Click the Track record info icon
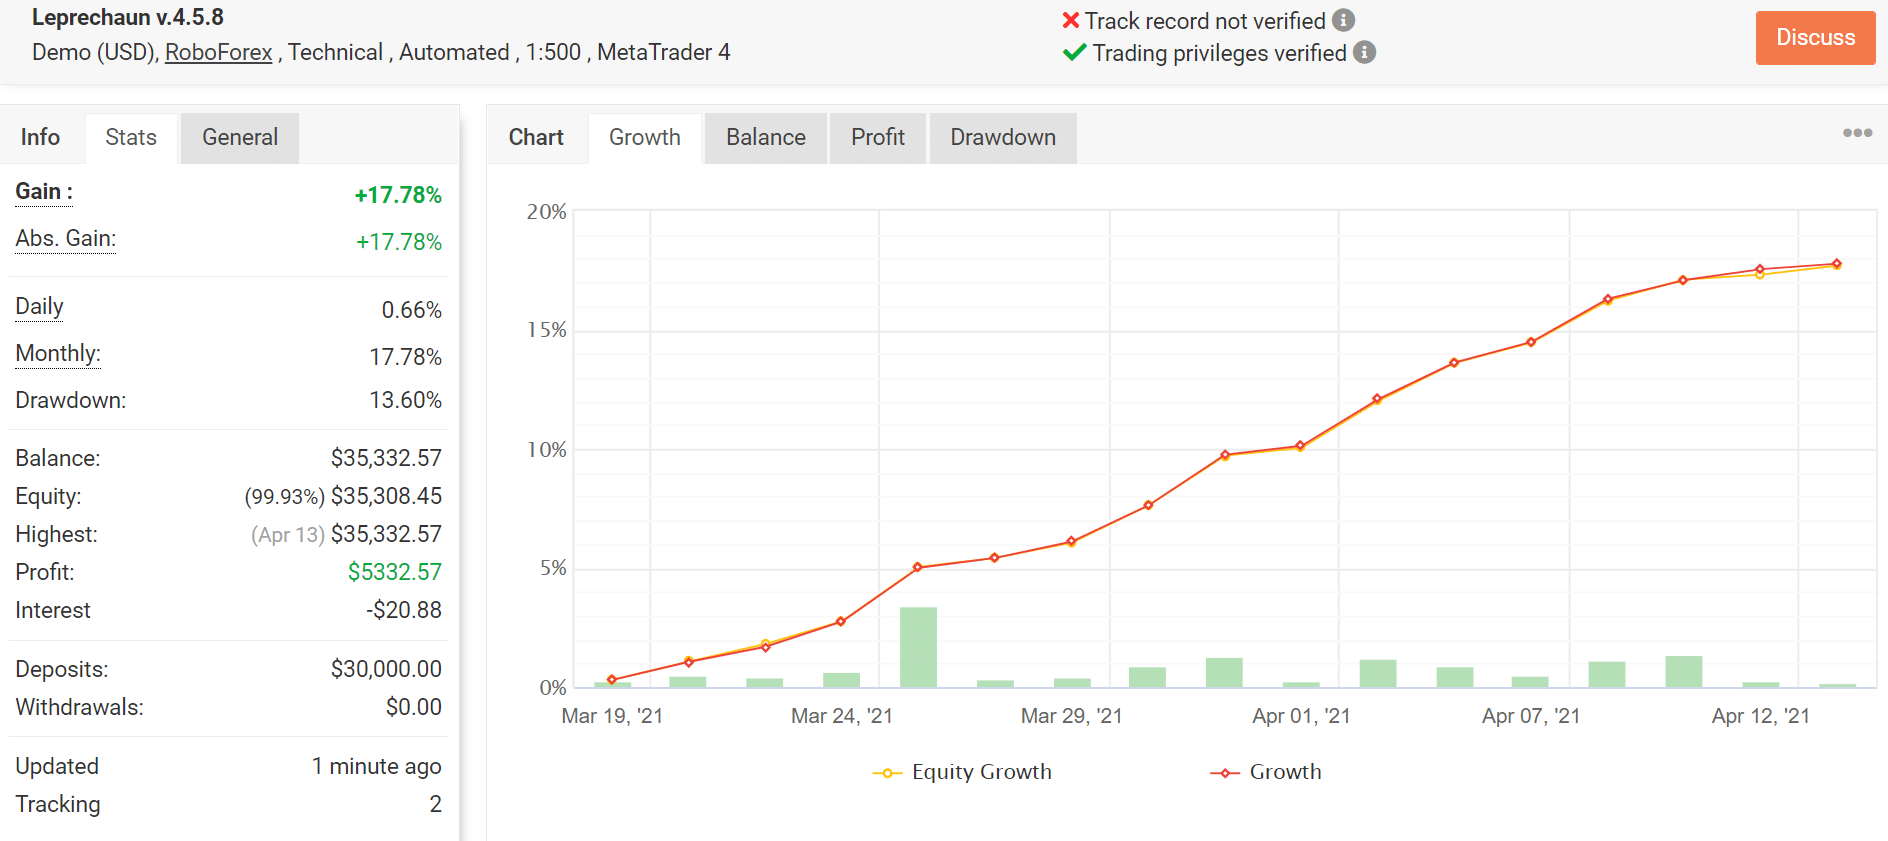 [x=1344, y=20]
